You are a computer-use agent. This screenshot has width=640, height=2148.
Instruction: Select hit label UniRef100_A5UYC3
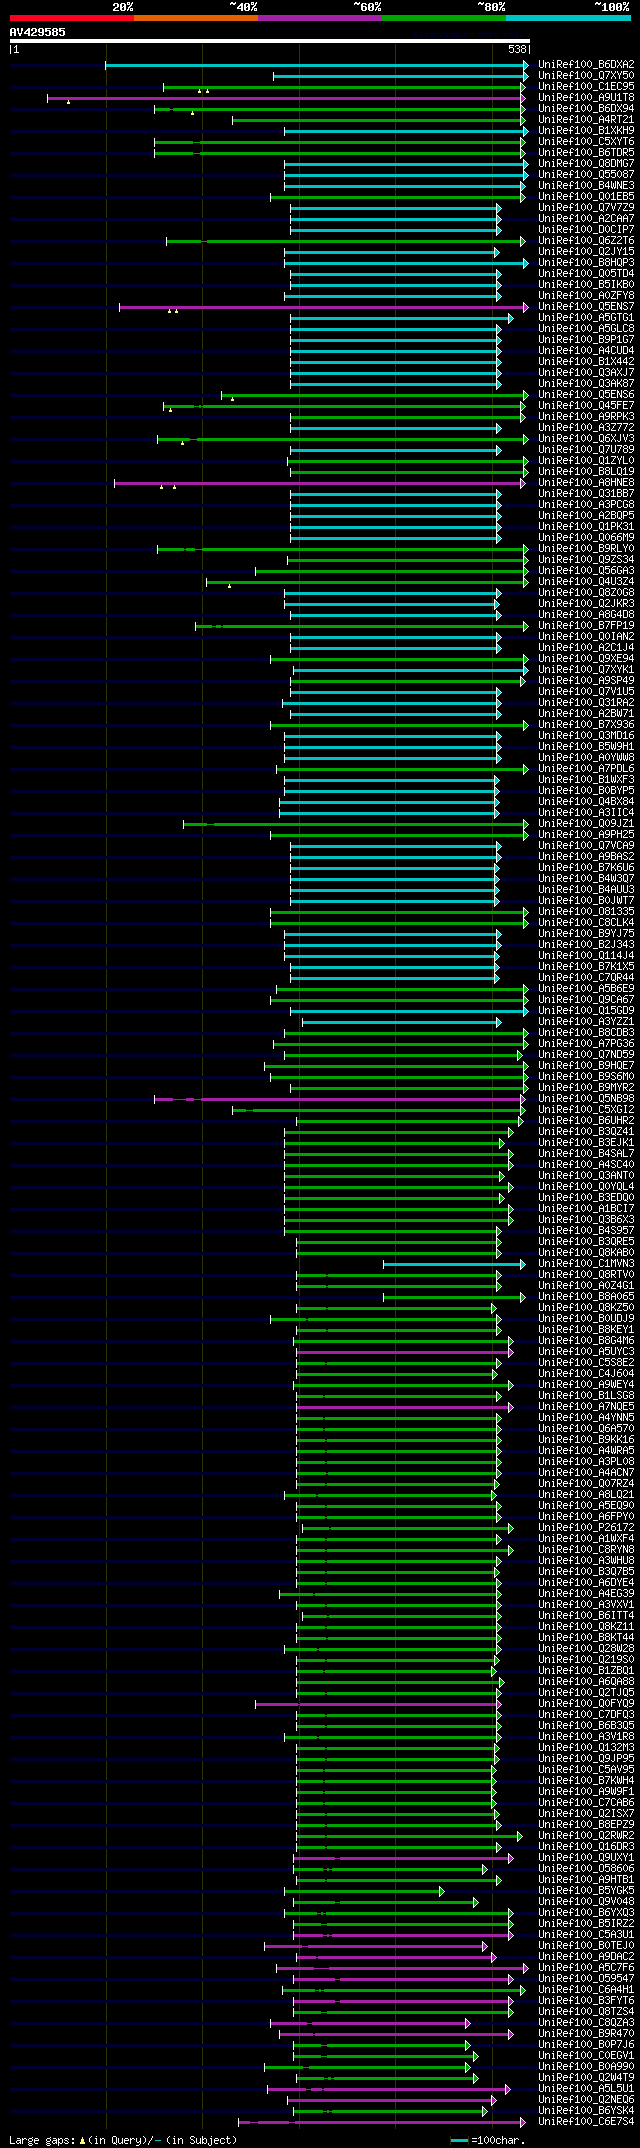[586, 1352]
